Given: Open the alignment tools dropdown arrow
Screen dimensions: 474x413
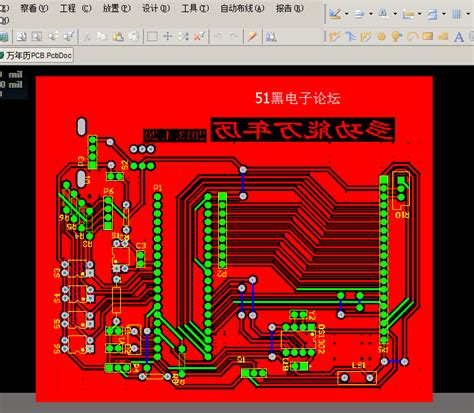Looking at the screenshot, I should click(371, 14).
